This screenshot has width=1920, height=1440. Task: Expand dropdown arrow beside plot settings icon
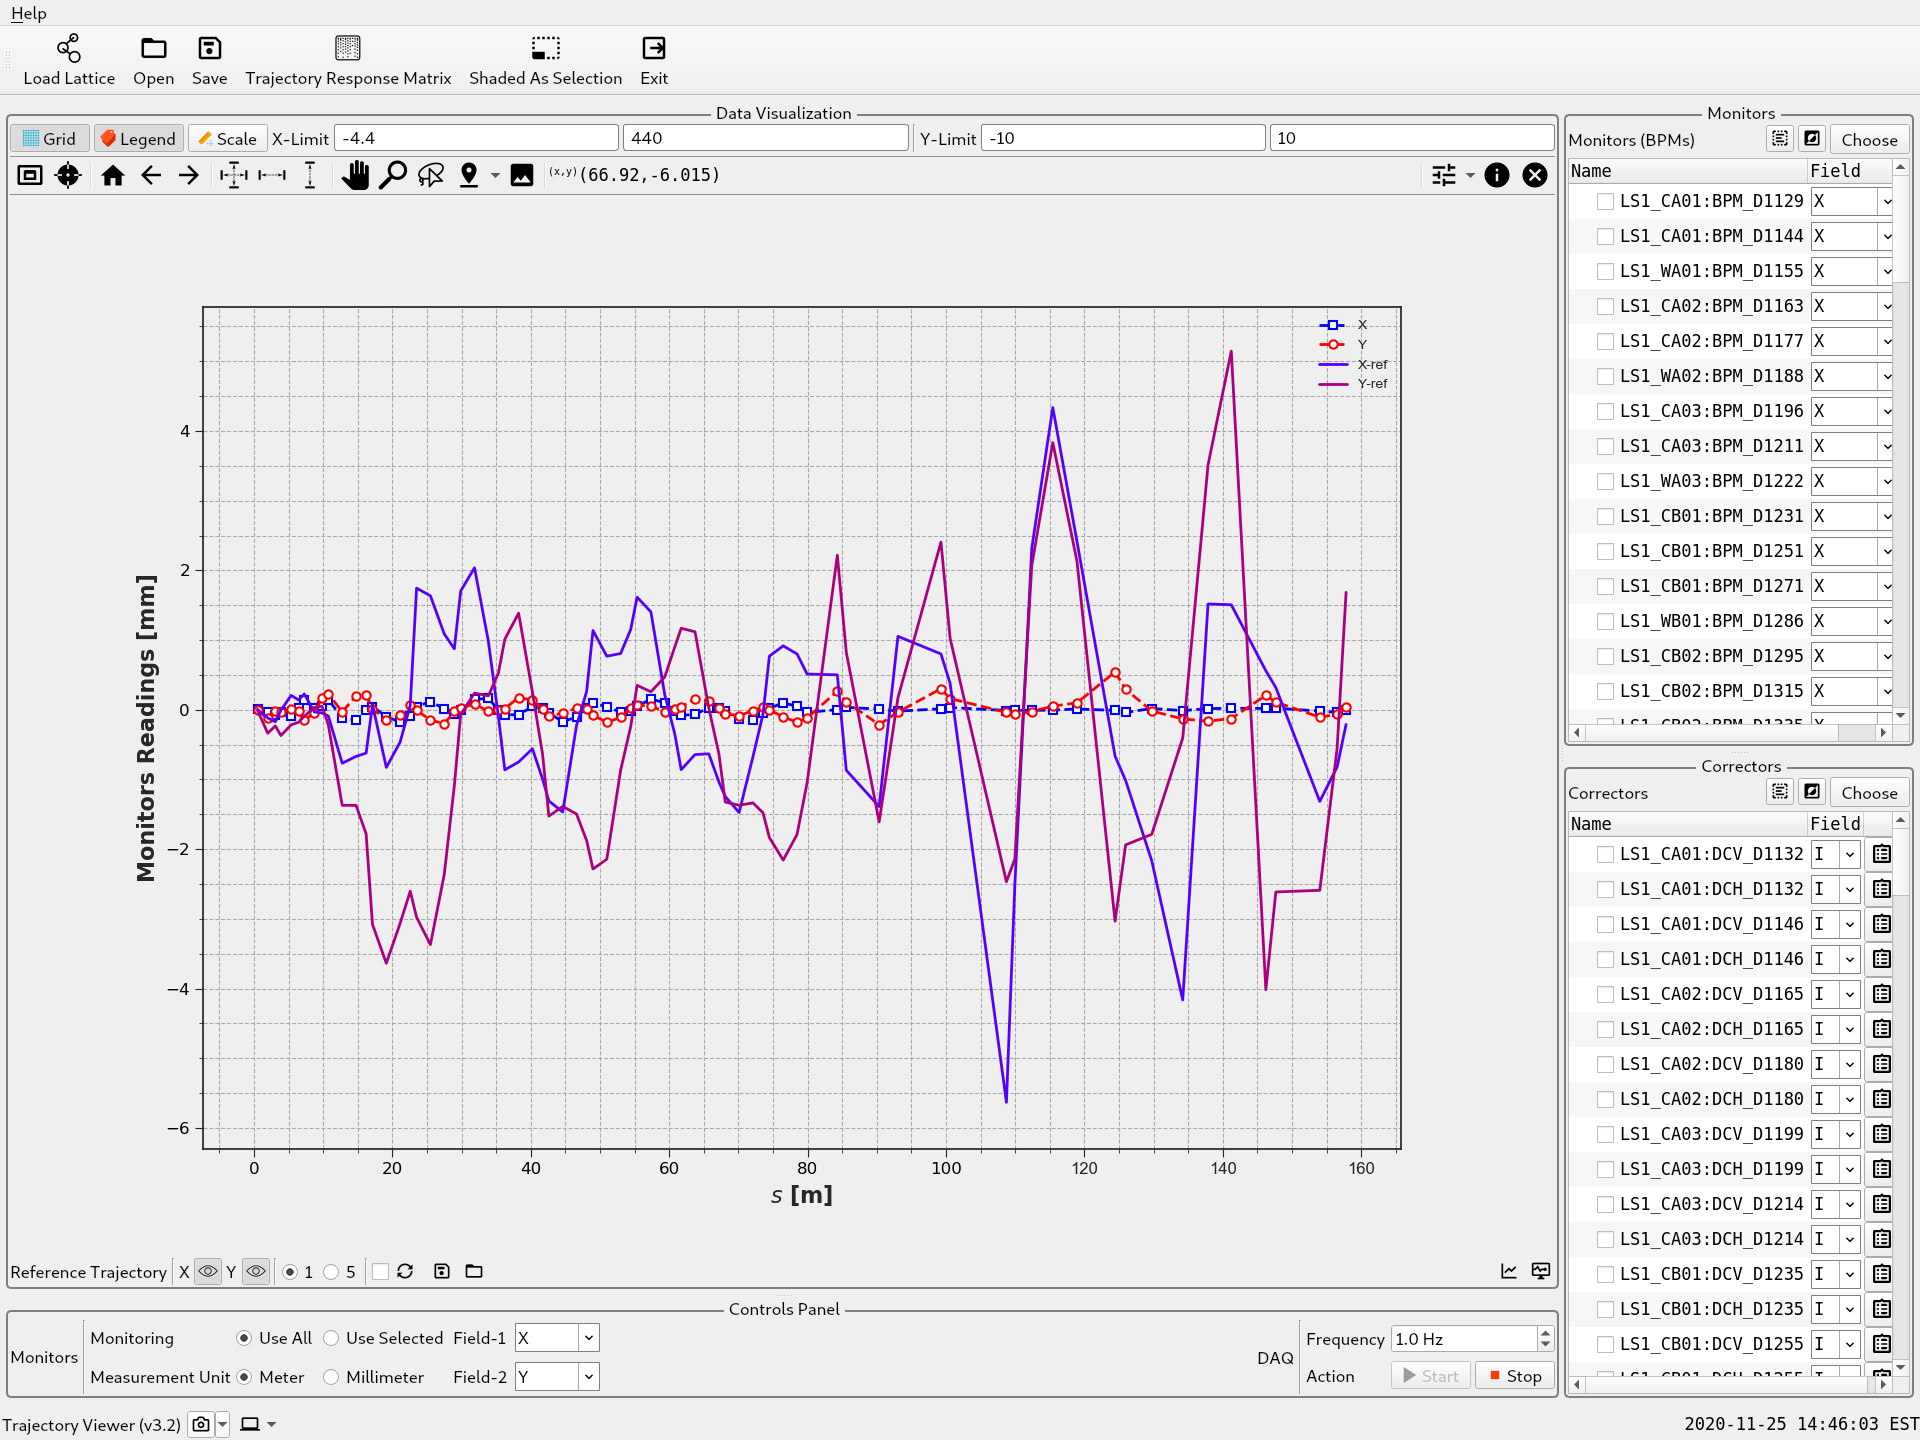tap(1470, 176)
